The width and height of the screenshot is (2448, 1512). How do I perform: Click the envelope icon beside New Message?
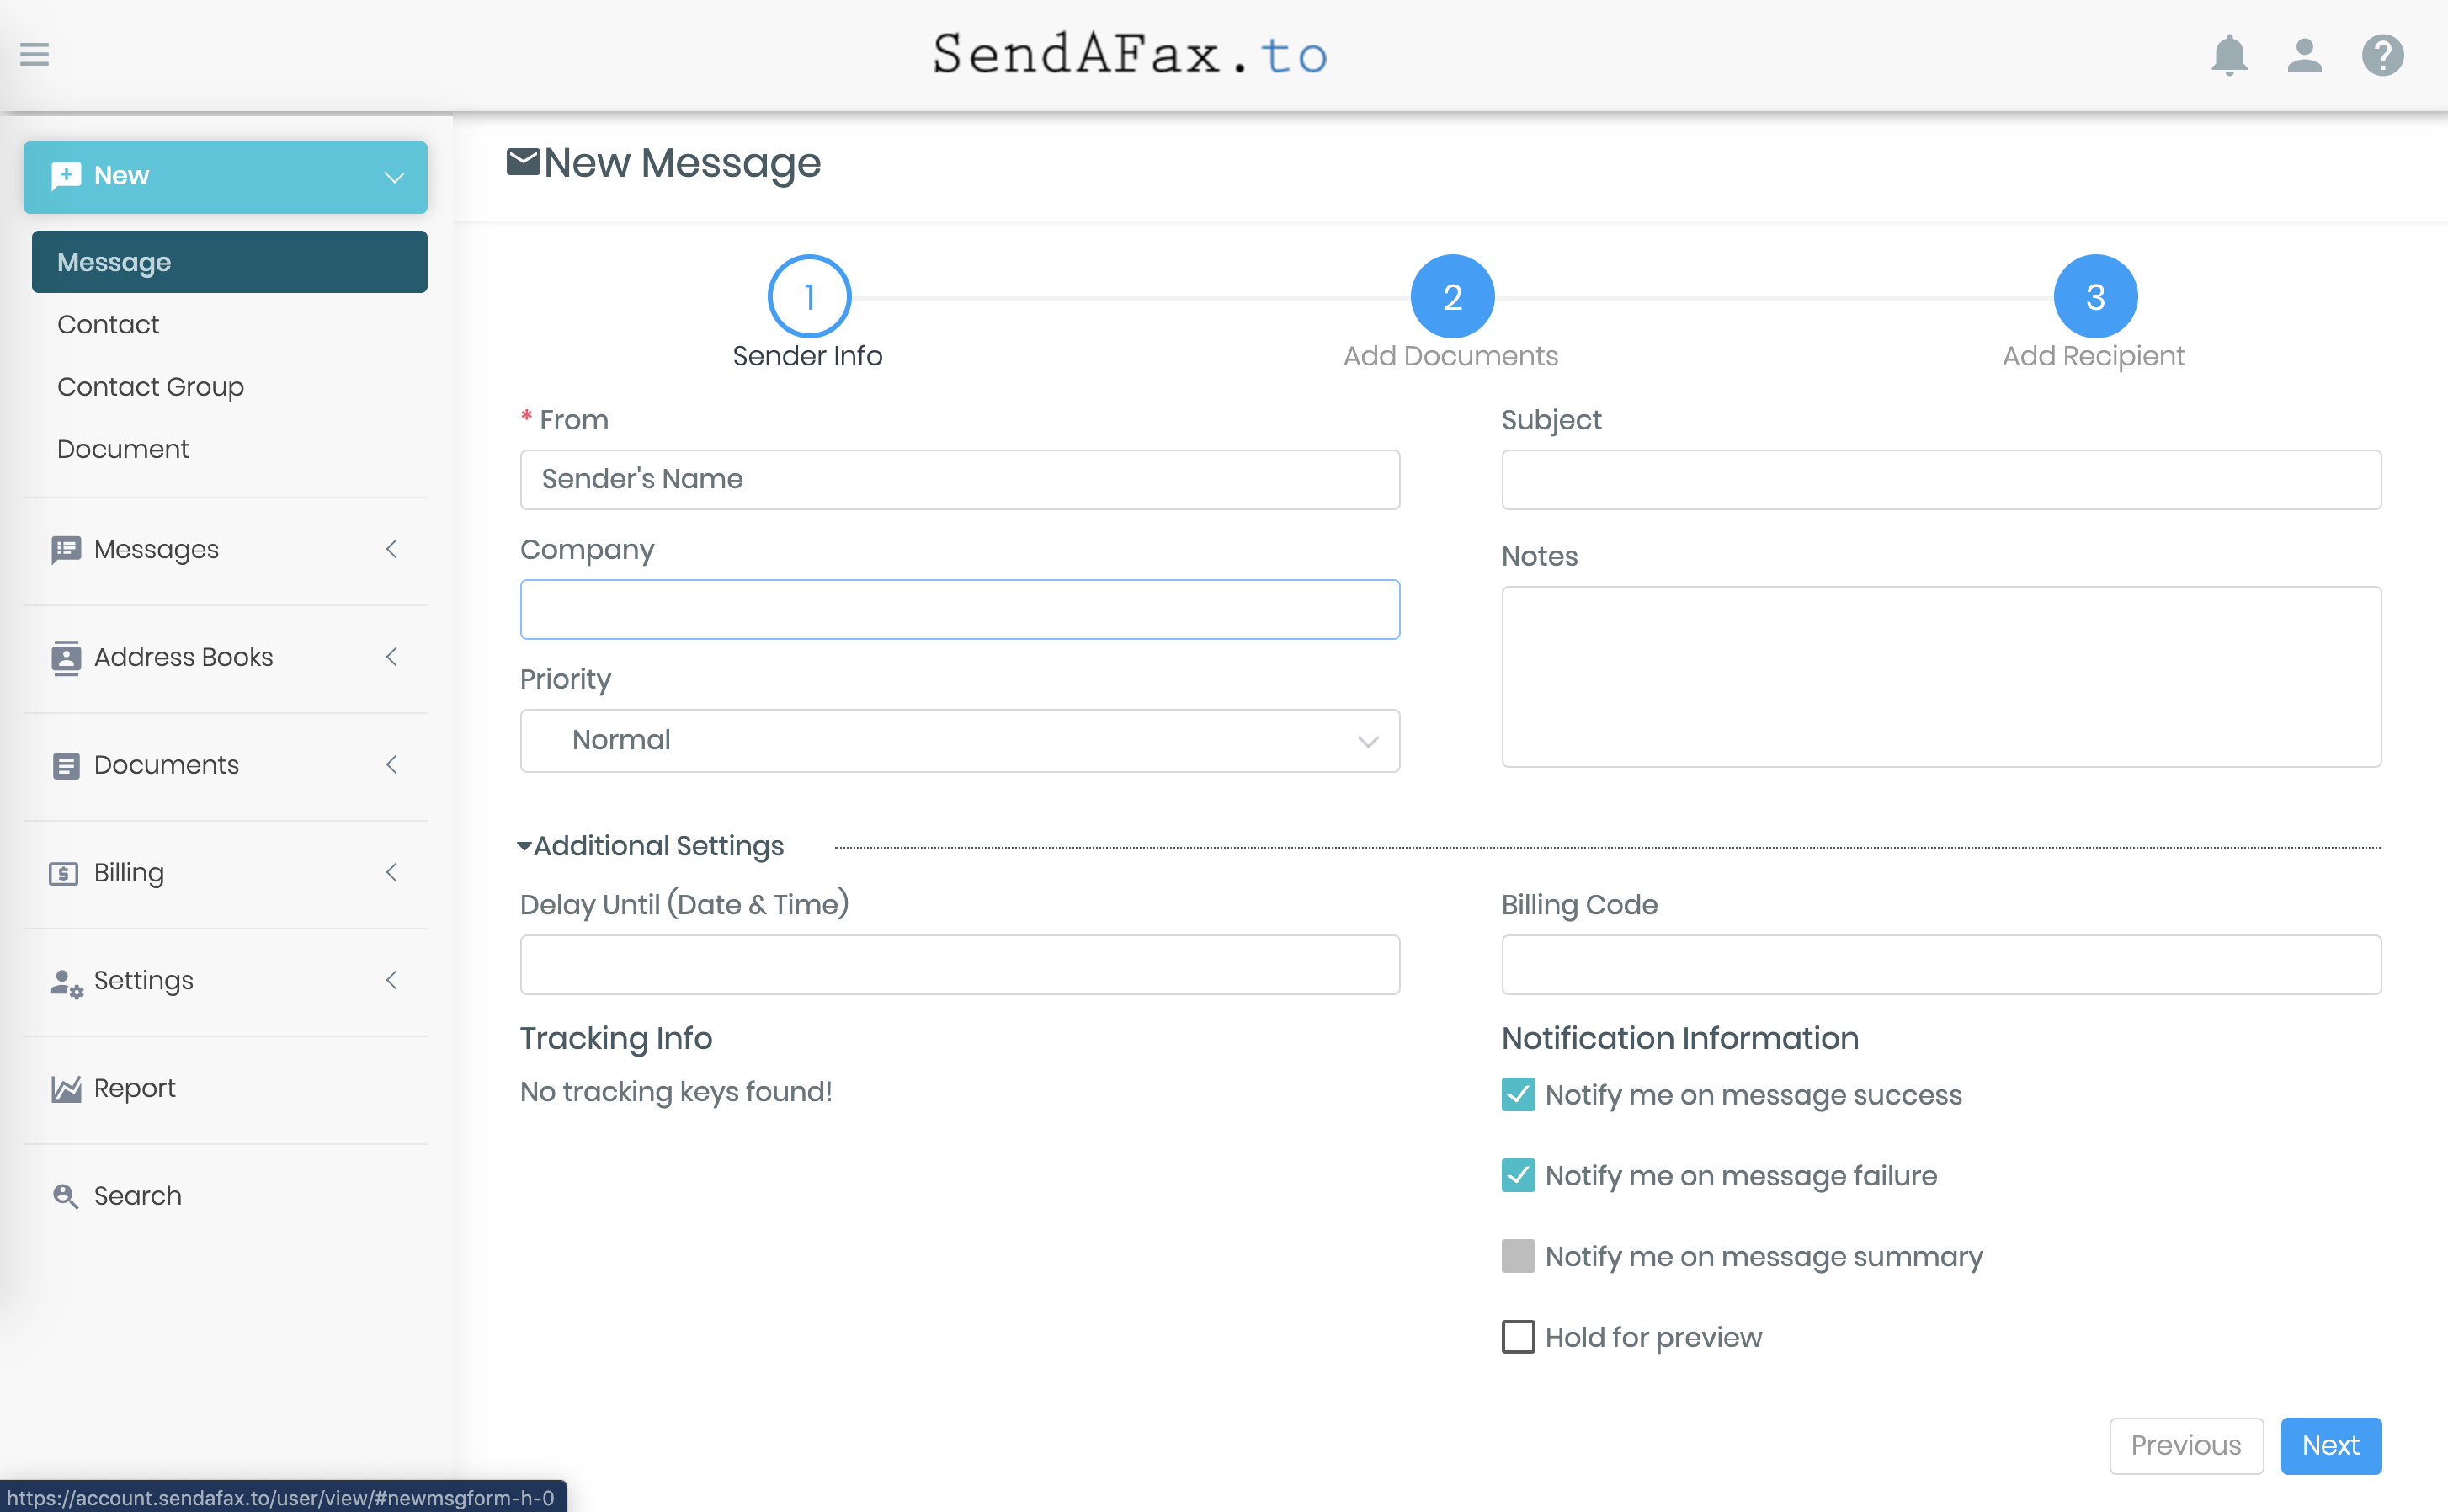pos(523,161)
